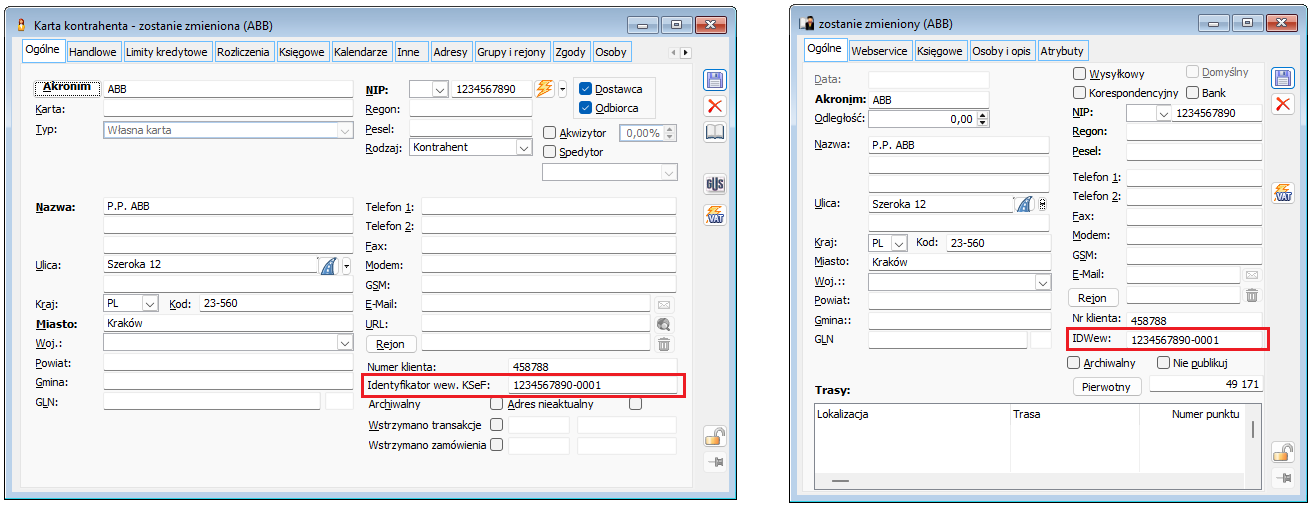Expand the arrow next to the lightning icon
The width and height of the screenshot is (1310, 506).
tap(562, 88)
